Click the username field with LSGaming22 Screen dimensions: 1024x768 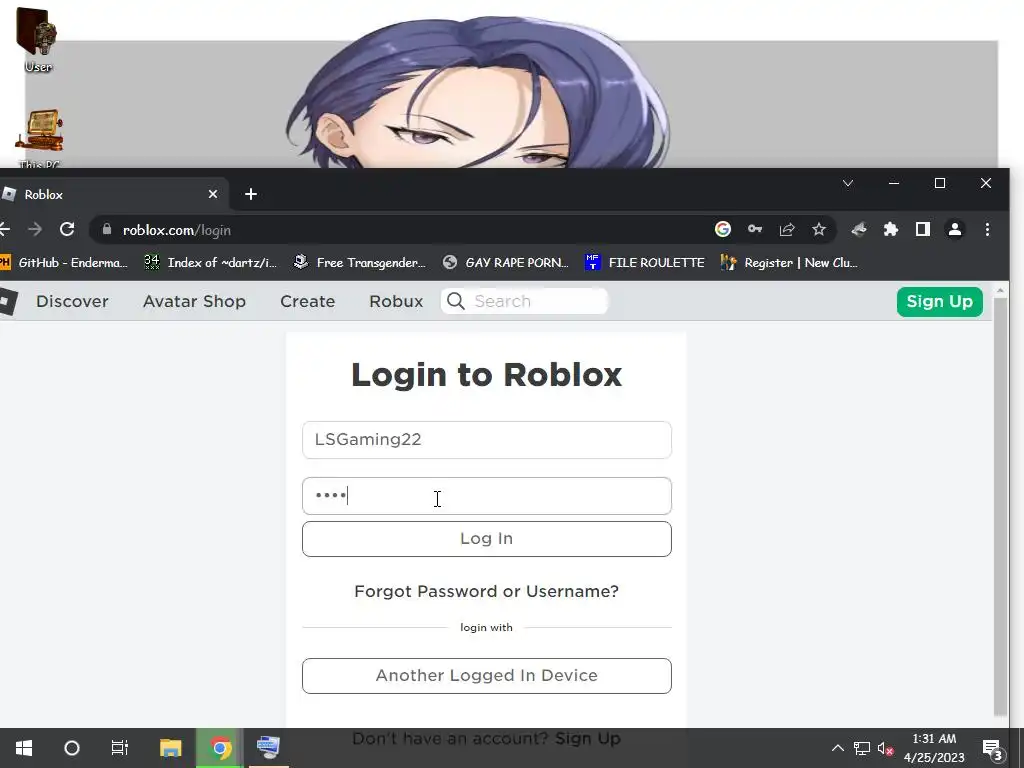tap(487, 440)
